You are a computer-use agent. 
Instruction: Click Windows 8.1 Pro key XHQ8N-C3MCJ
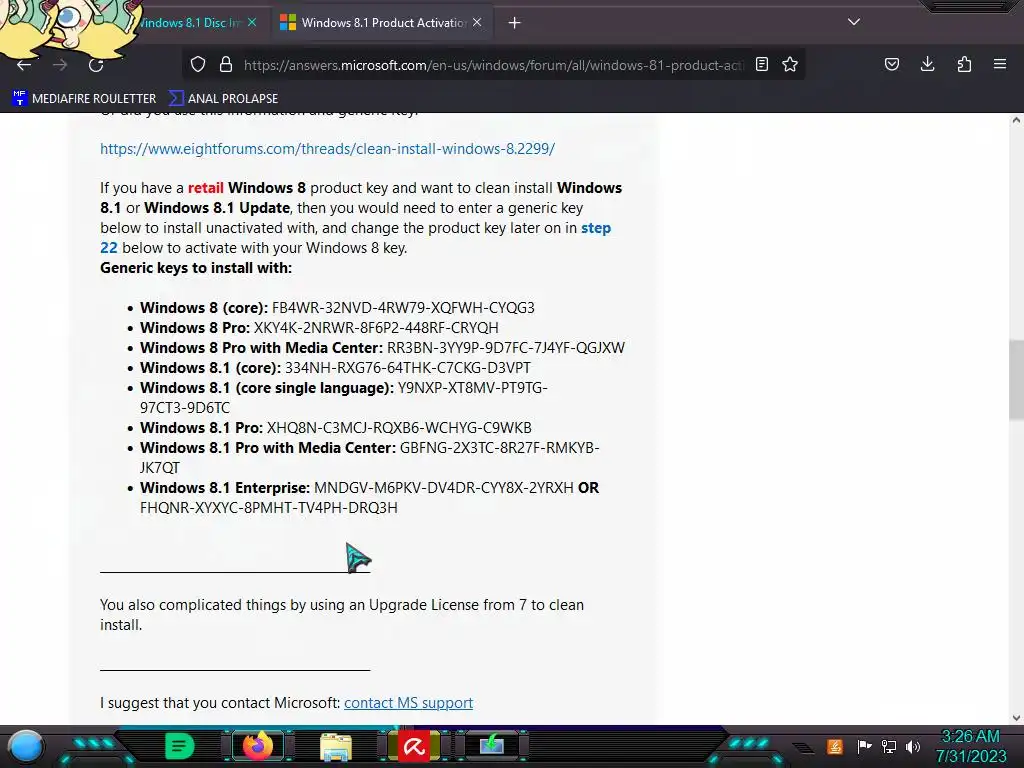[x=399, y=428]
